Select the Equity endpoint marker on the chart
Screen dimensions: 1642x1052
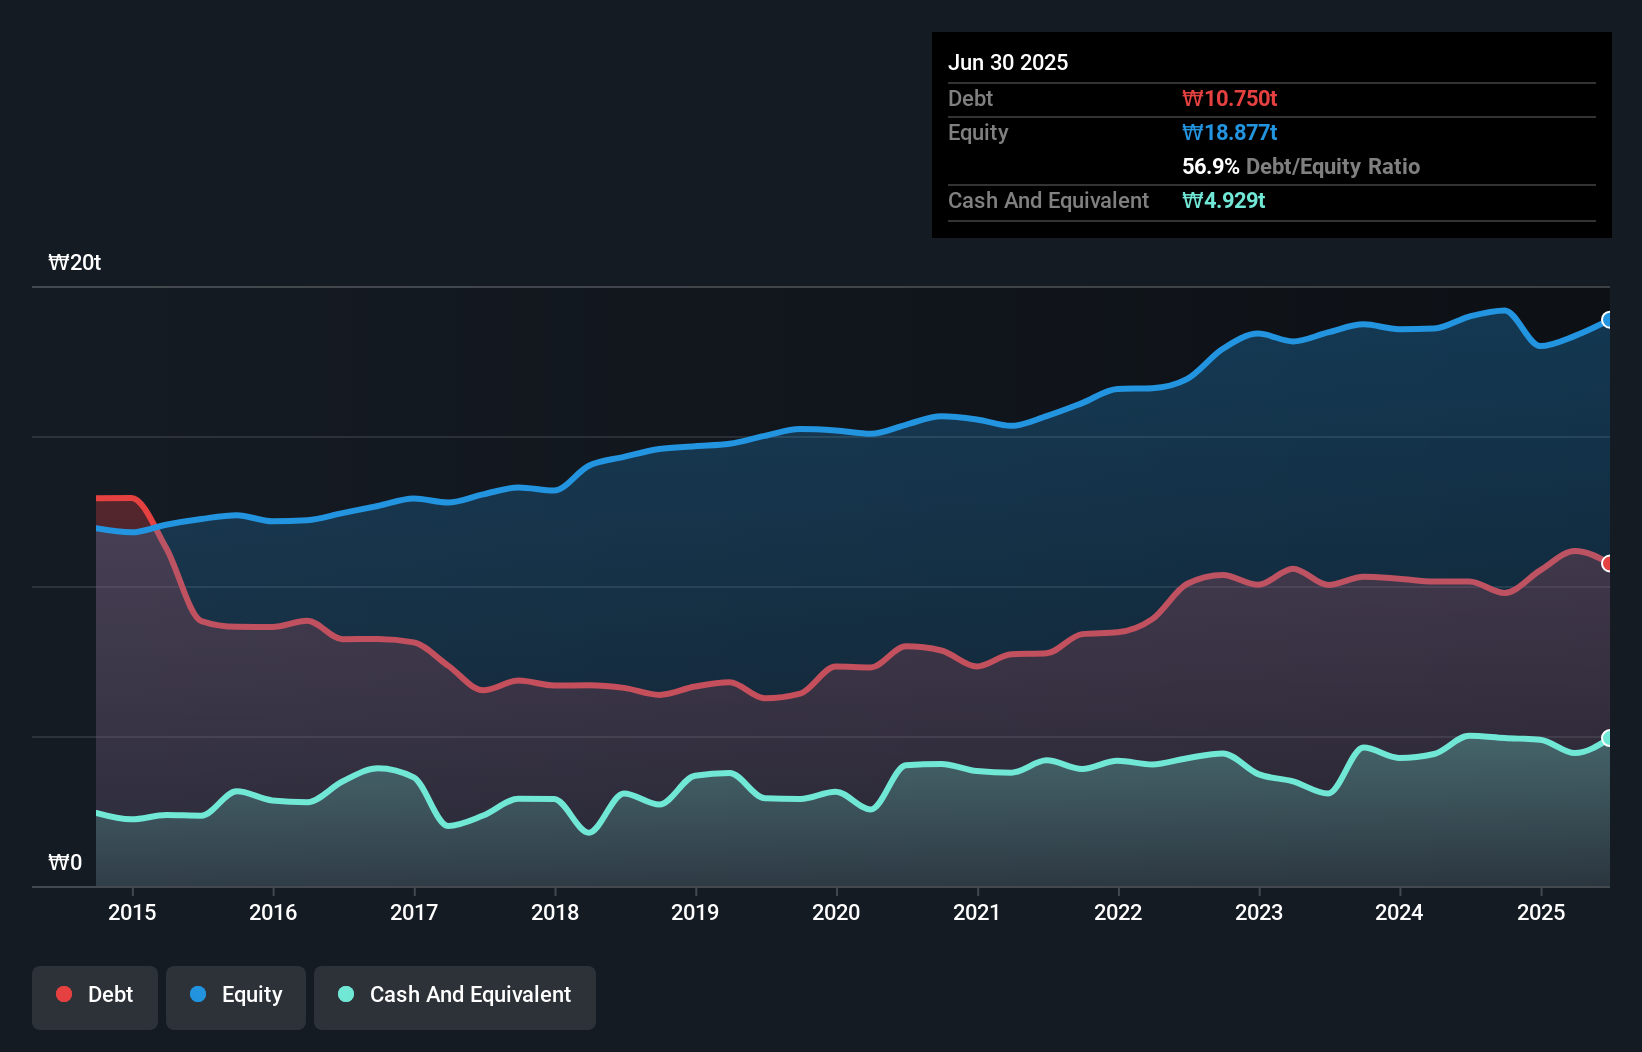[x=1606, y=321]
